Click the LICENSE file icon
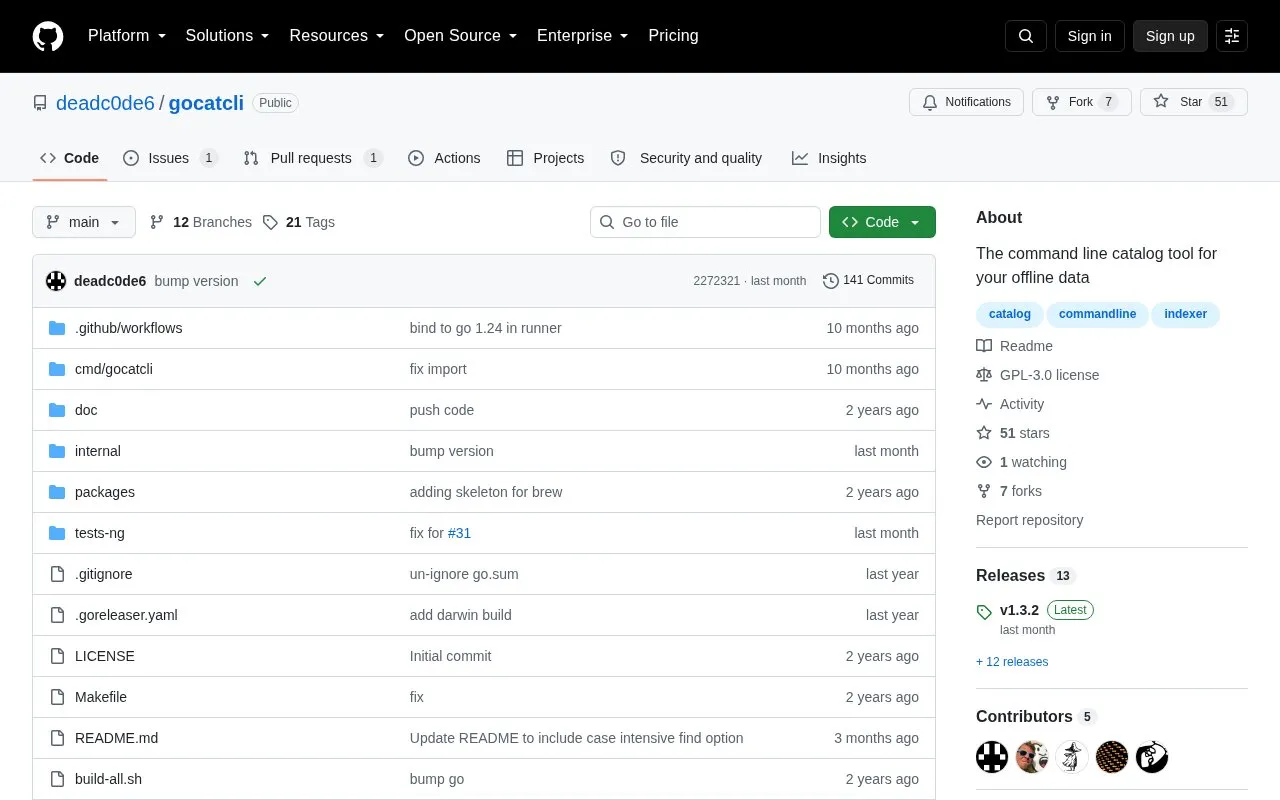This screenshot has height=800, width=1280. 57,656
